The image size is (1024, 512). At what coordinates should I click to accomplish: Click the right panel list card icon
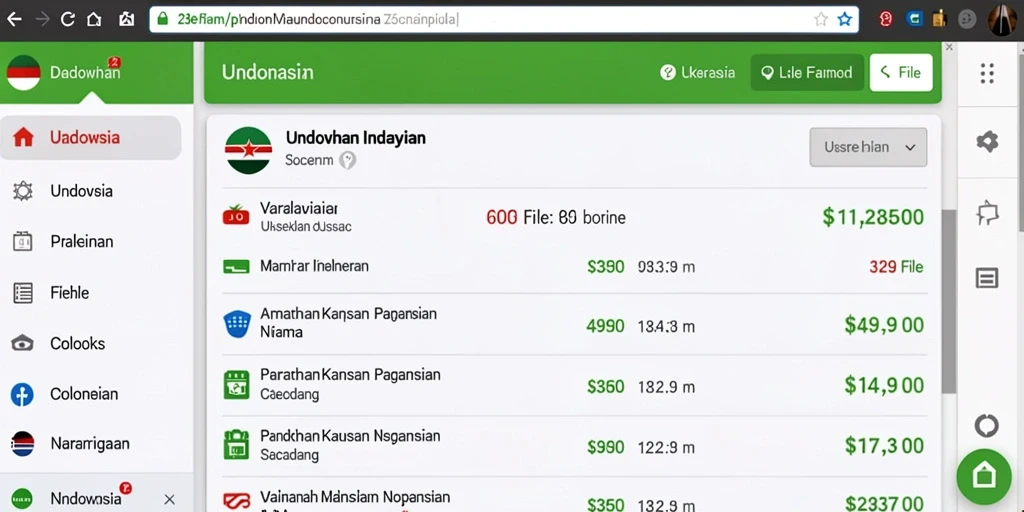pyautogui.click(x=987, y=278)
